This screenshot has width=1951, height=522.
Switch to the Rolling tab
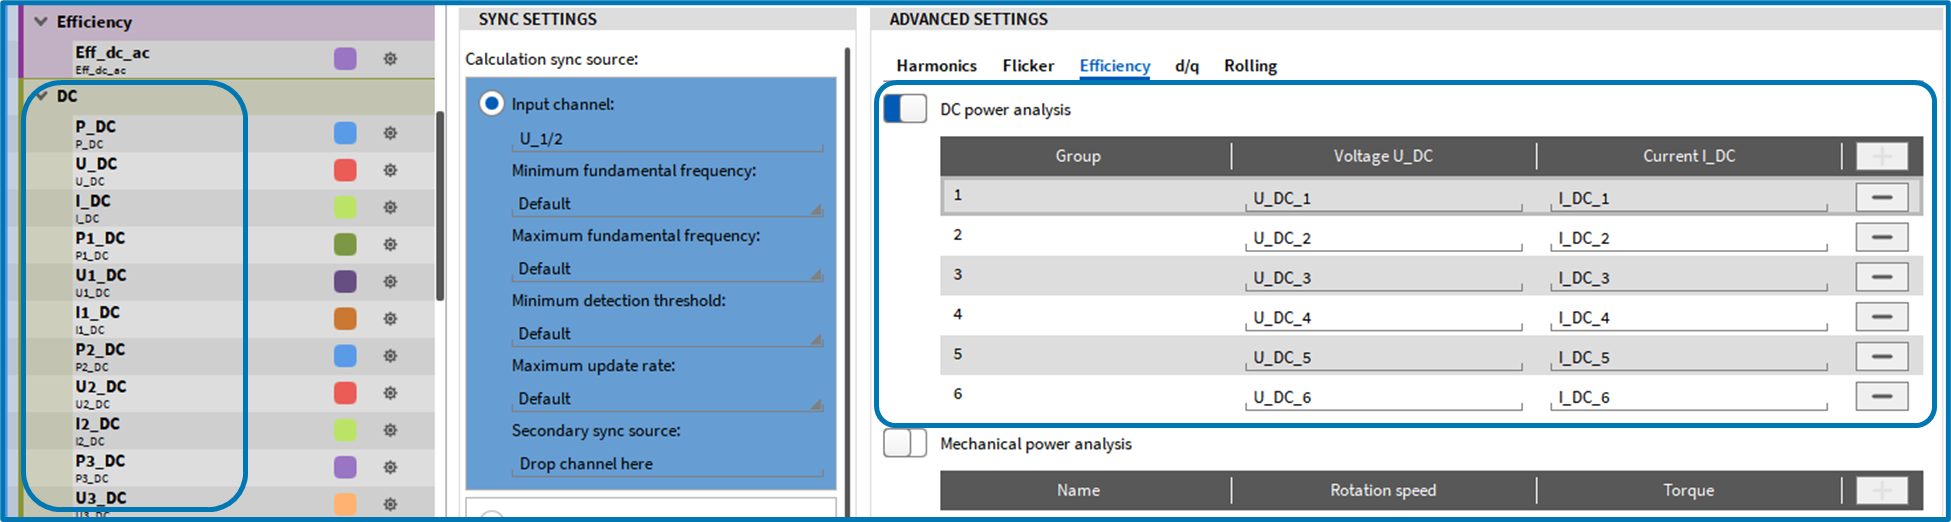1250,66
